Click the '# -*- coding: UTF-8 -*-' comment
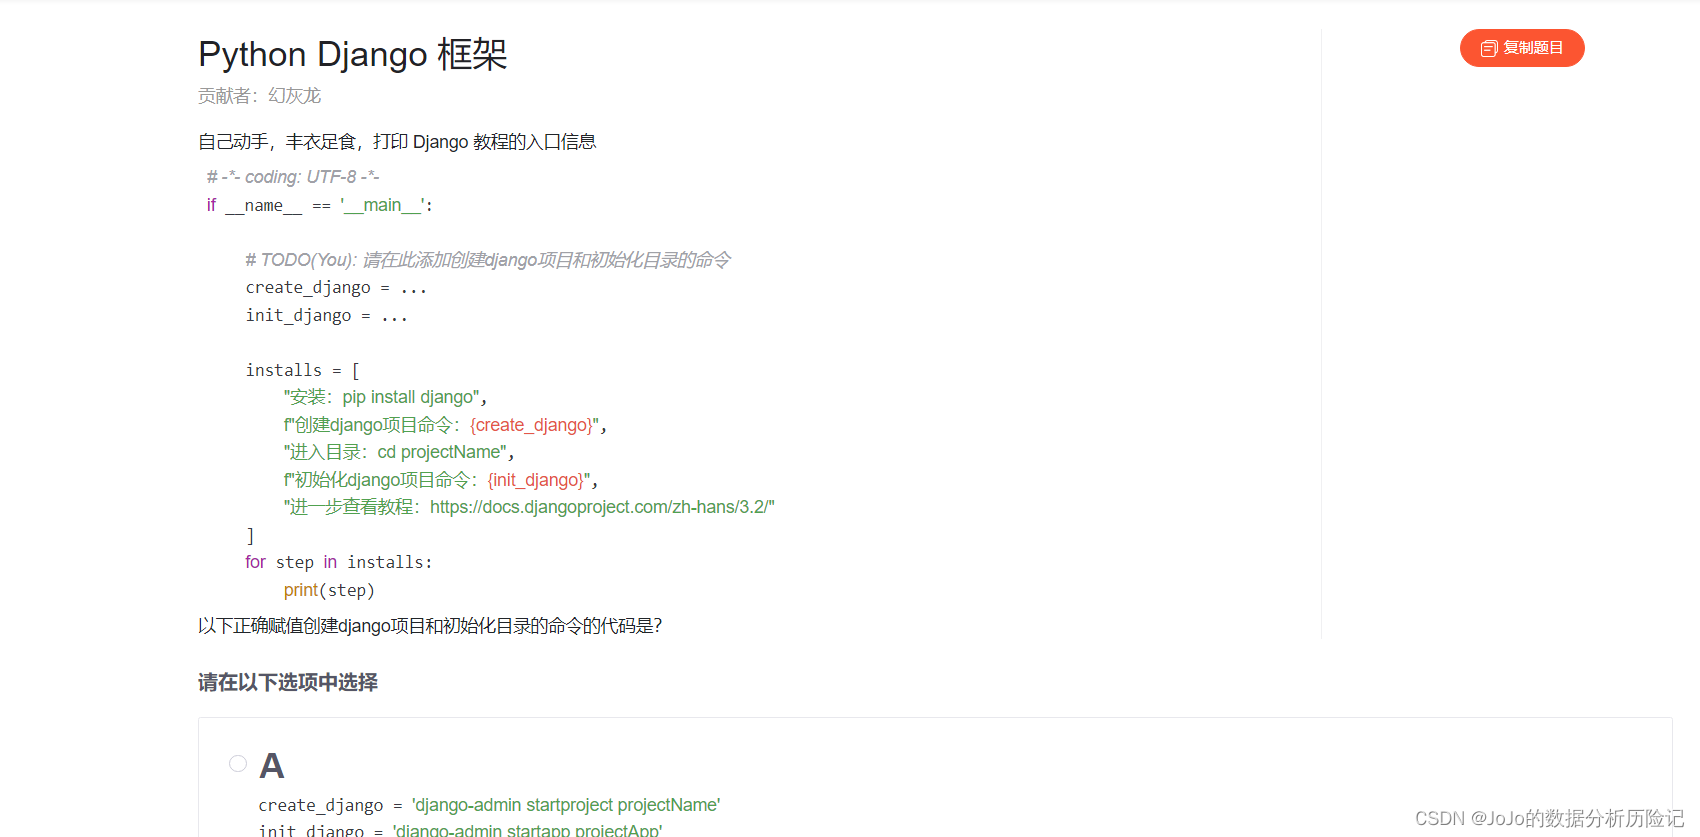The height and width of the screenshot is (837, 1700). (293, 177)
